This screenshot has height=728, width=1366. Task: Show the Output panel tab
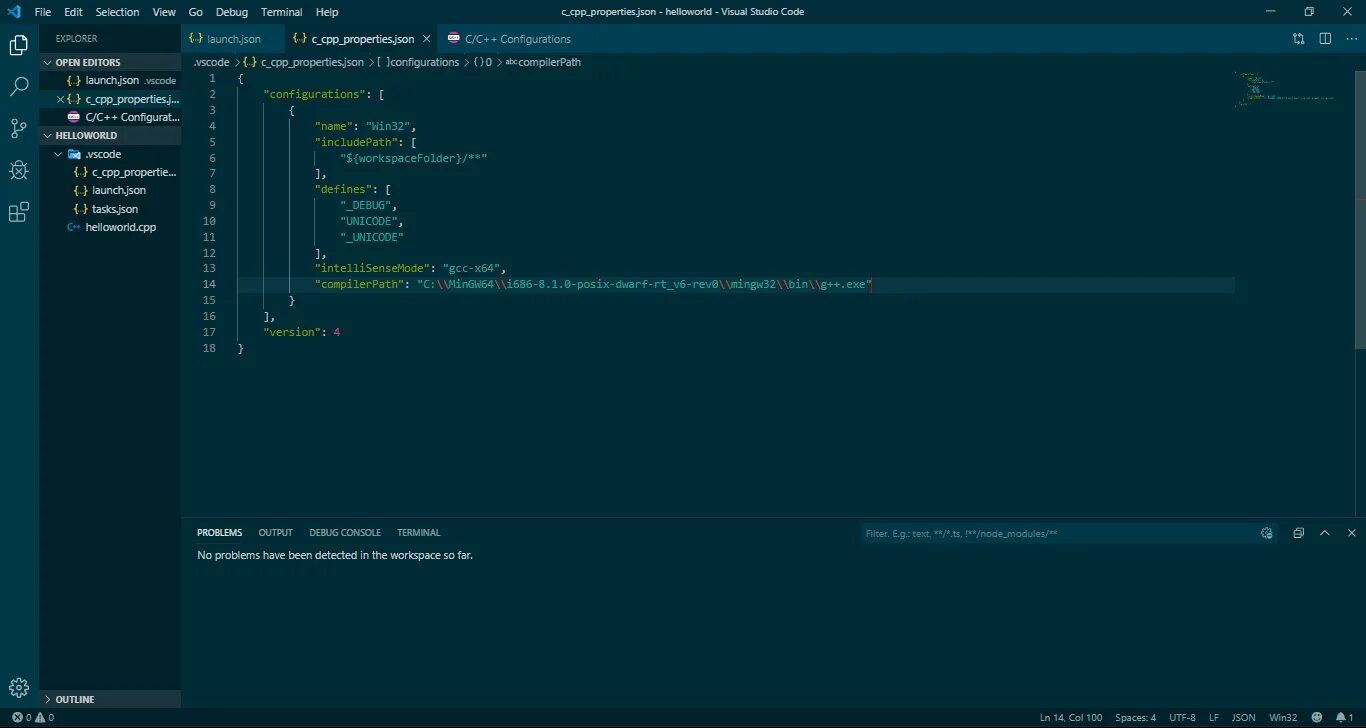click(x=275, y=533)
